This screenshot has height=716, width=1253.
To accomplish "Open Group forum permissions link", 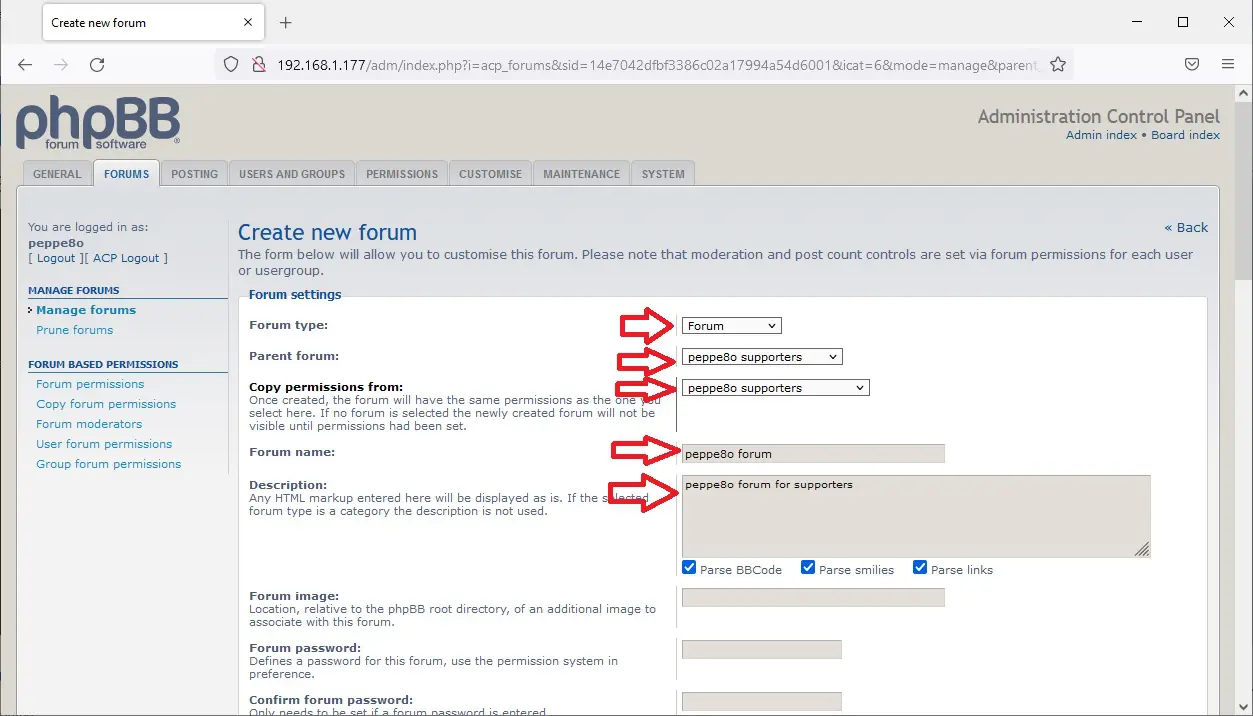I will click(x=109, y=464).
